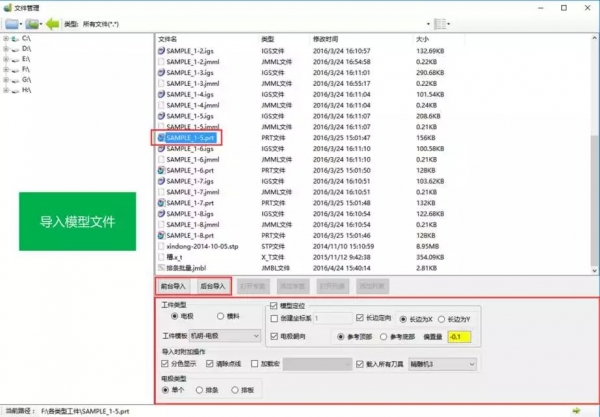600x417 pixels.
Task: Select the 排板 electrode type radio
Action: [235, 390]
